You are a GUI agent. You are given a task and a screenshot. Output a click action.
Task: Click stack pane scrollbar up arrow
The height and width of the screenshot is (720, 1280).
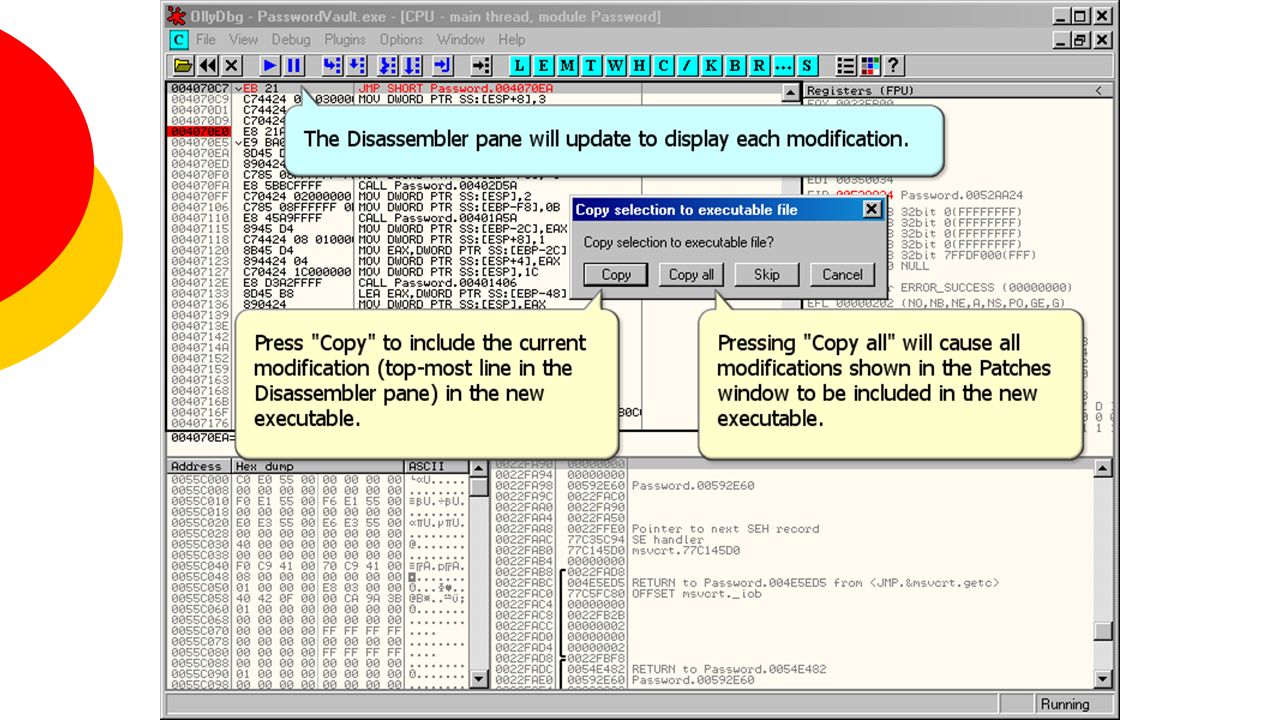(1103, 469)
